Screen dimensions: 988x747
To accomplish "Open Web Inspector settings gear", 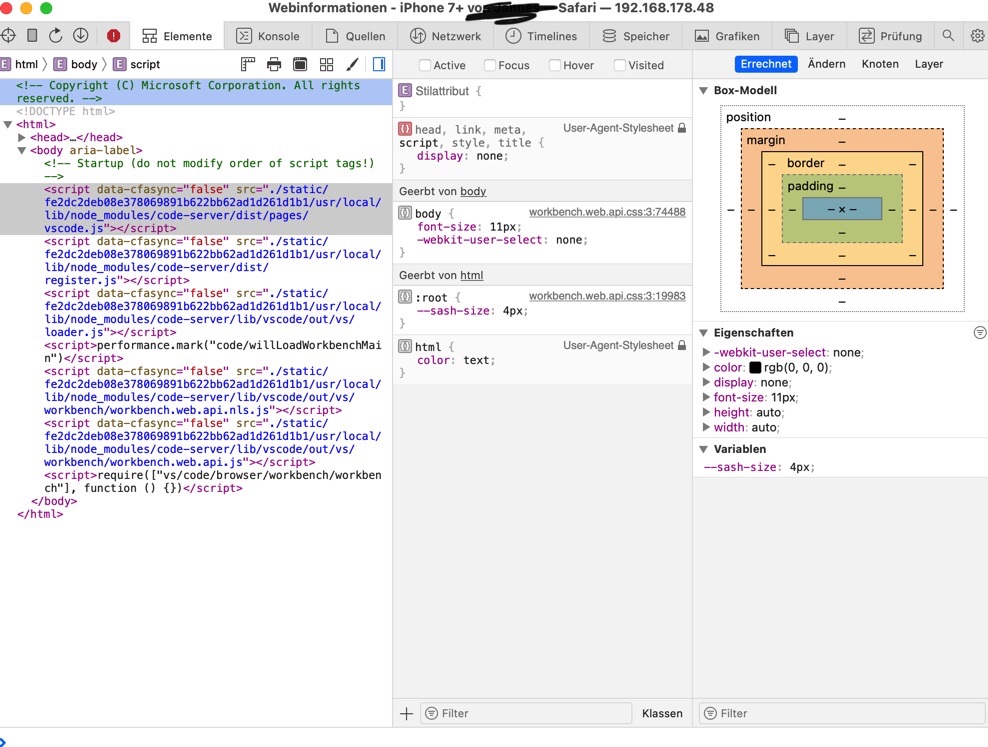I will 977,36.
